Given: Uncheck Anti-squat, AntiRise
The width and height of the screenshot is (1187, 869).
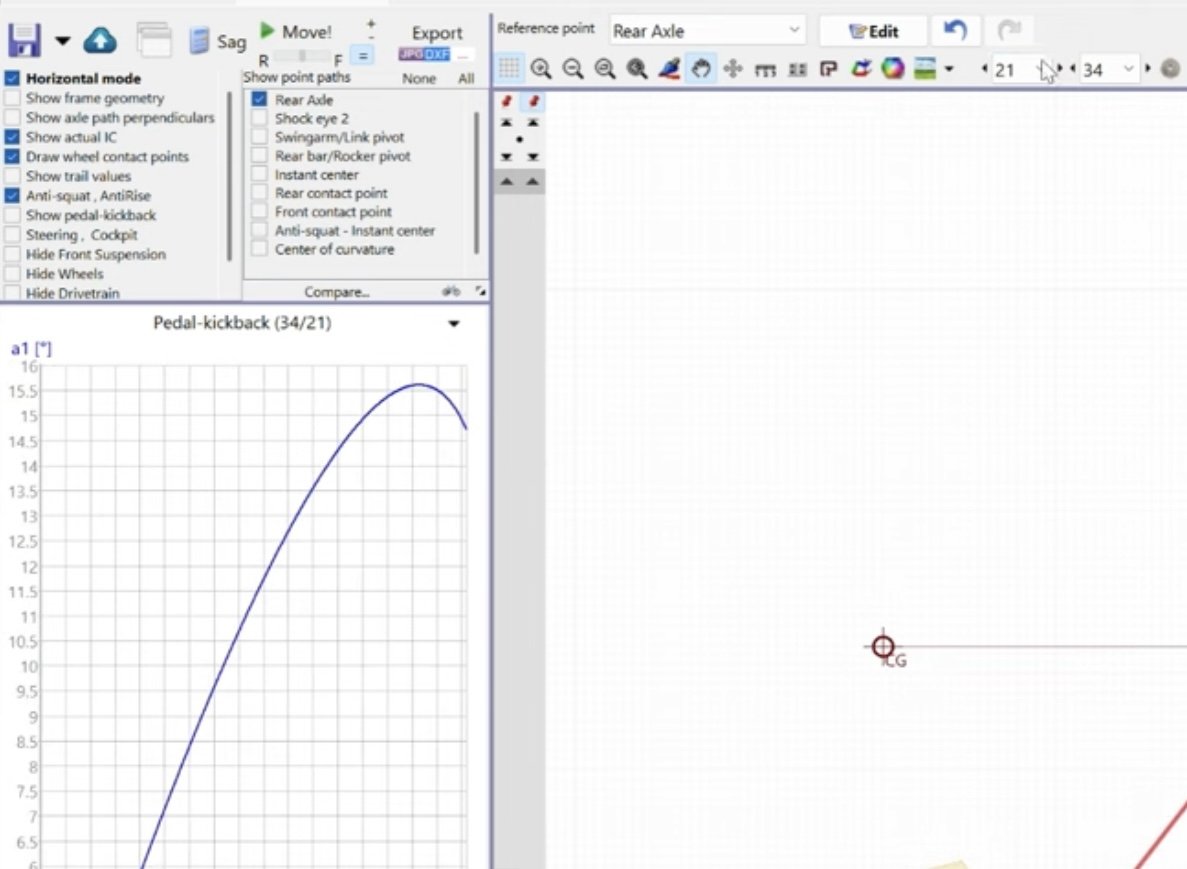Looking at the screenshot, I should pos(12,195).
